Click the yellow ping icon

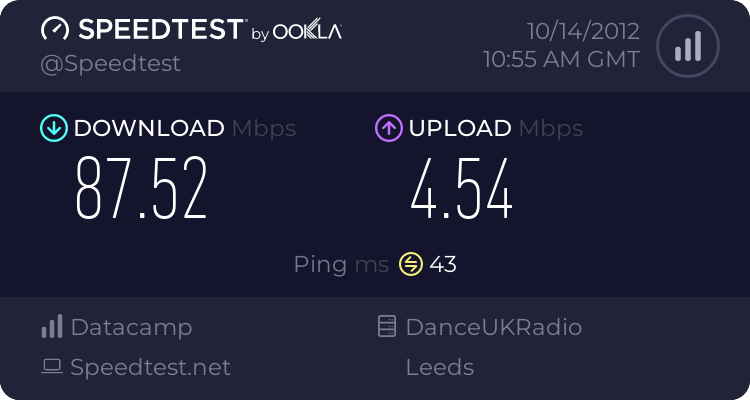point(411,264)
